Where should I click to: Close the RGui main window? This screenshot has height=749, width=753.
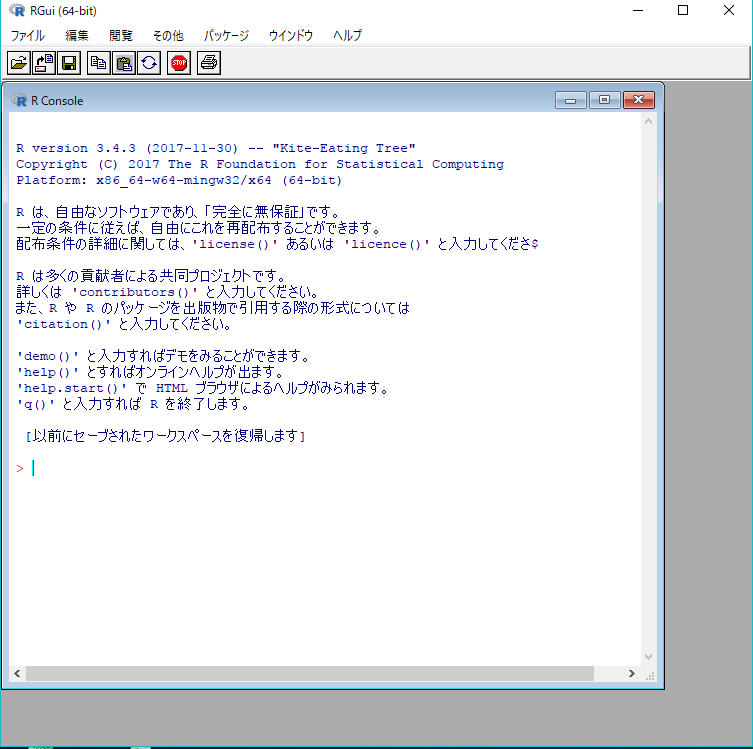tap(729, 11)
